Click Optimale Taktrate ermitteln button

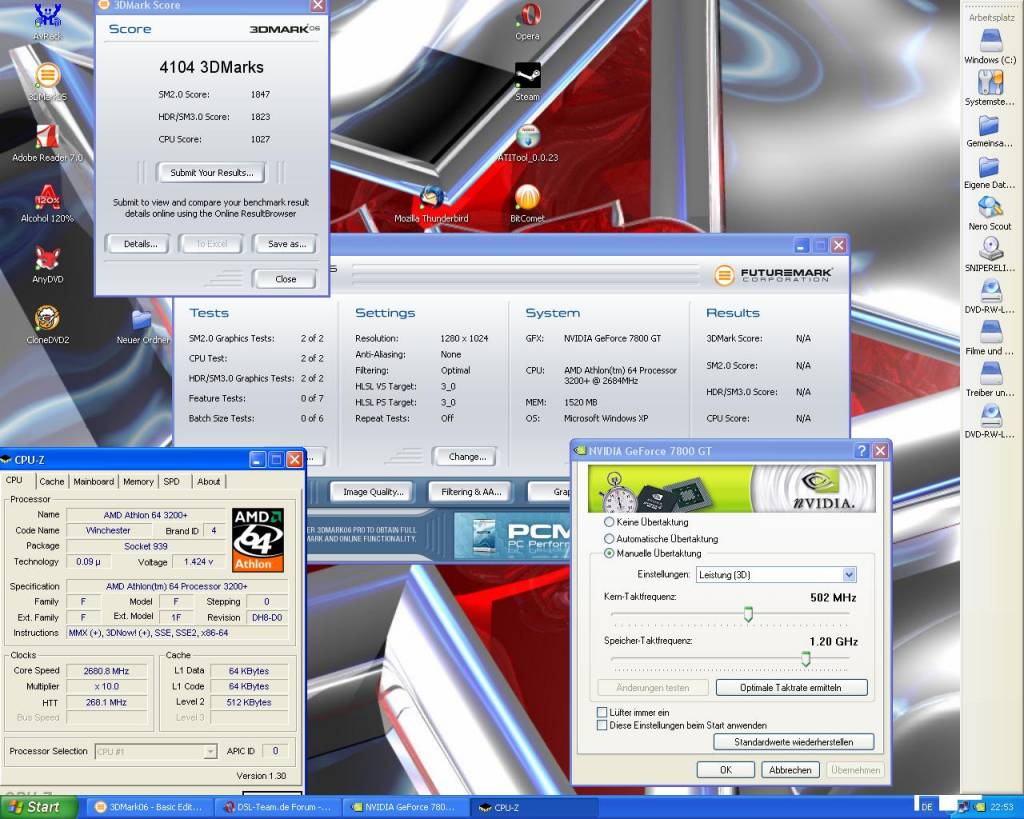pyautogui.click(x=791, y=688)
